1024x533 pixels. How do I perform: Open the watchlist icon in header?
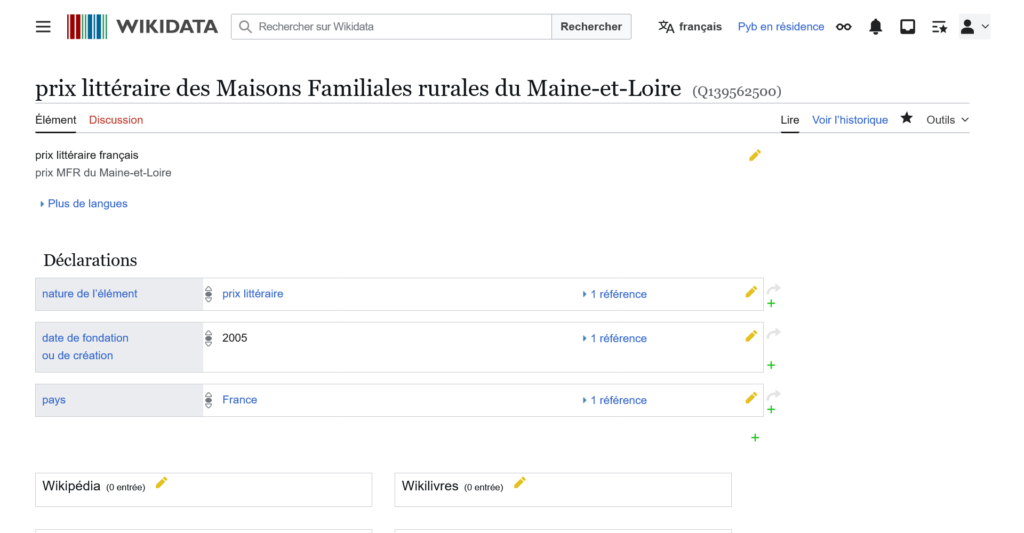pyautogui.click(x=939, y=27)
